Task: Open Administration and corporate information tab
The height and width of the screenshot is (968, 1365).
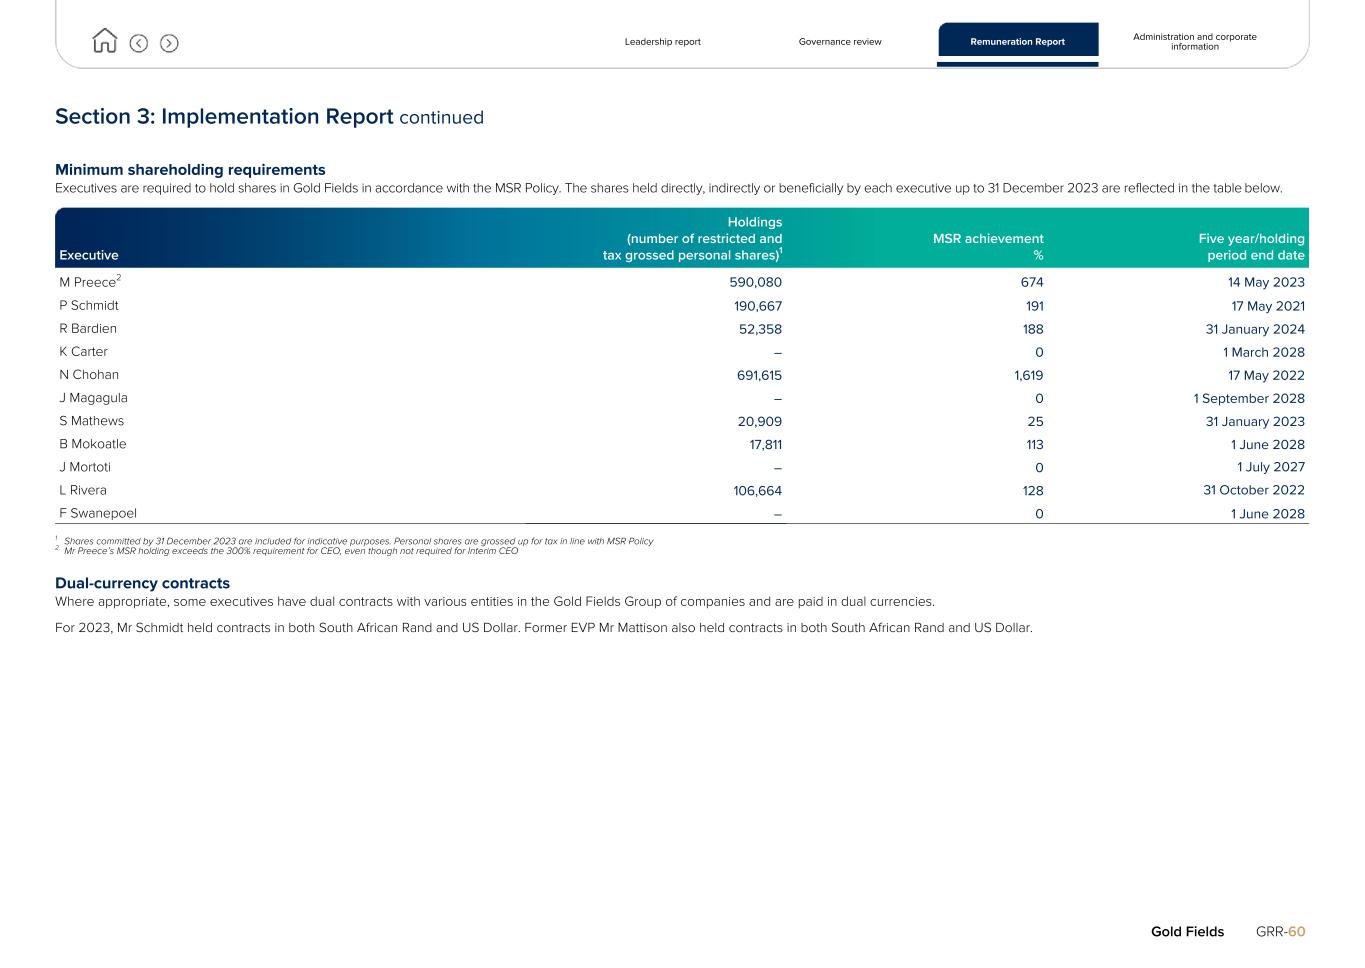Action: (x=1194, y=42)
